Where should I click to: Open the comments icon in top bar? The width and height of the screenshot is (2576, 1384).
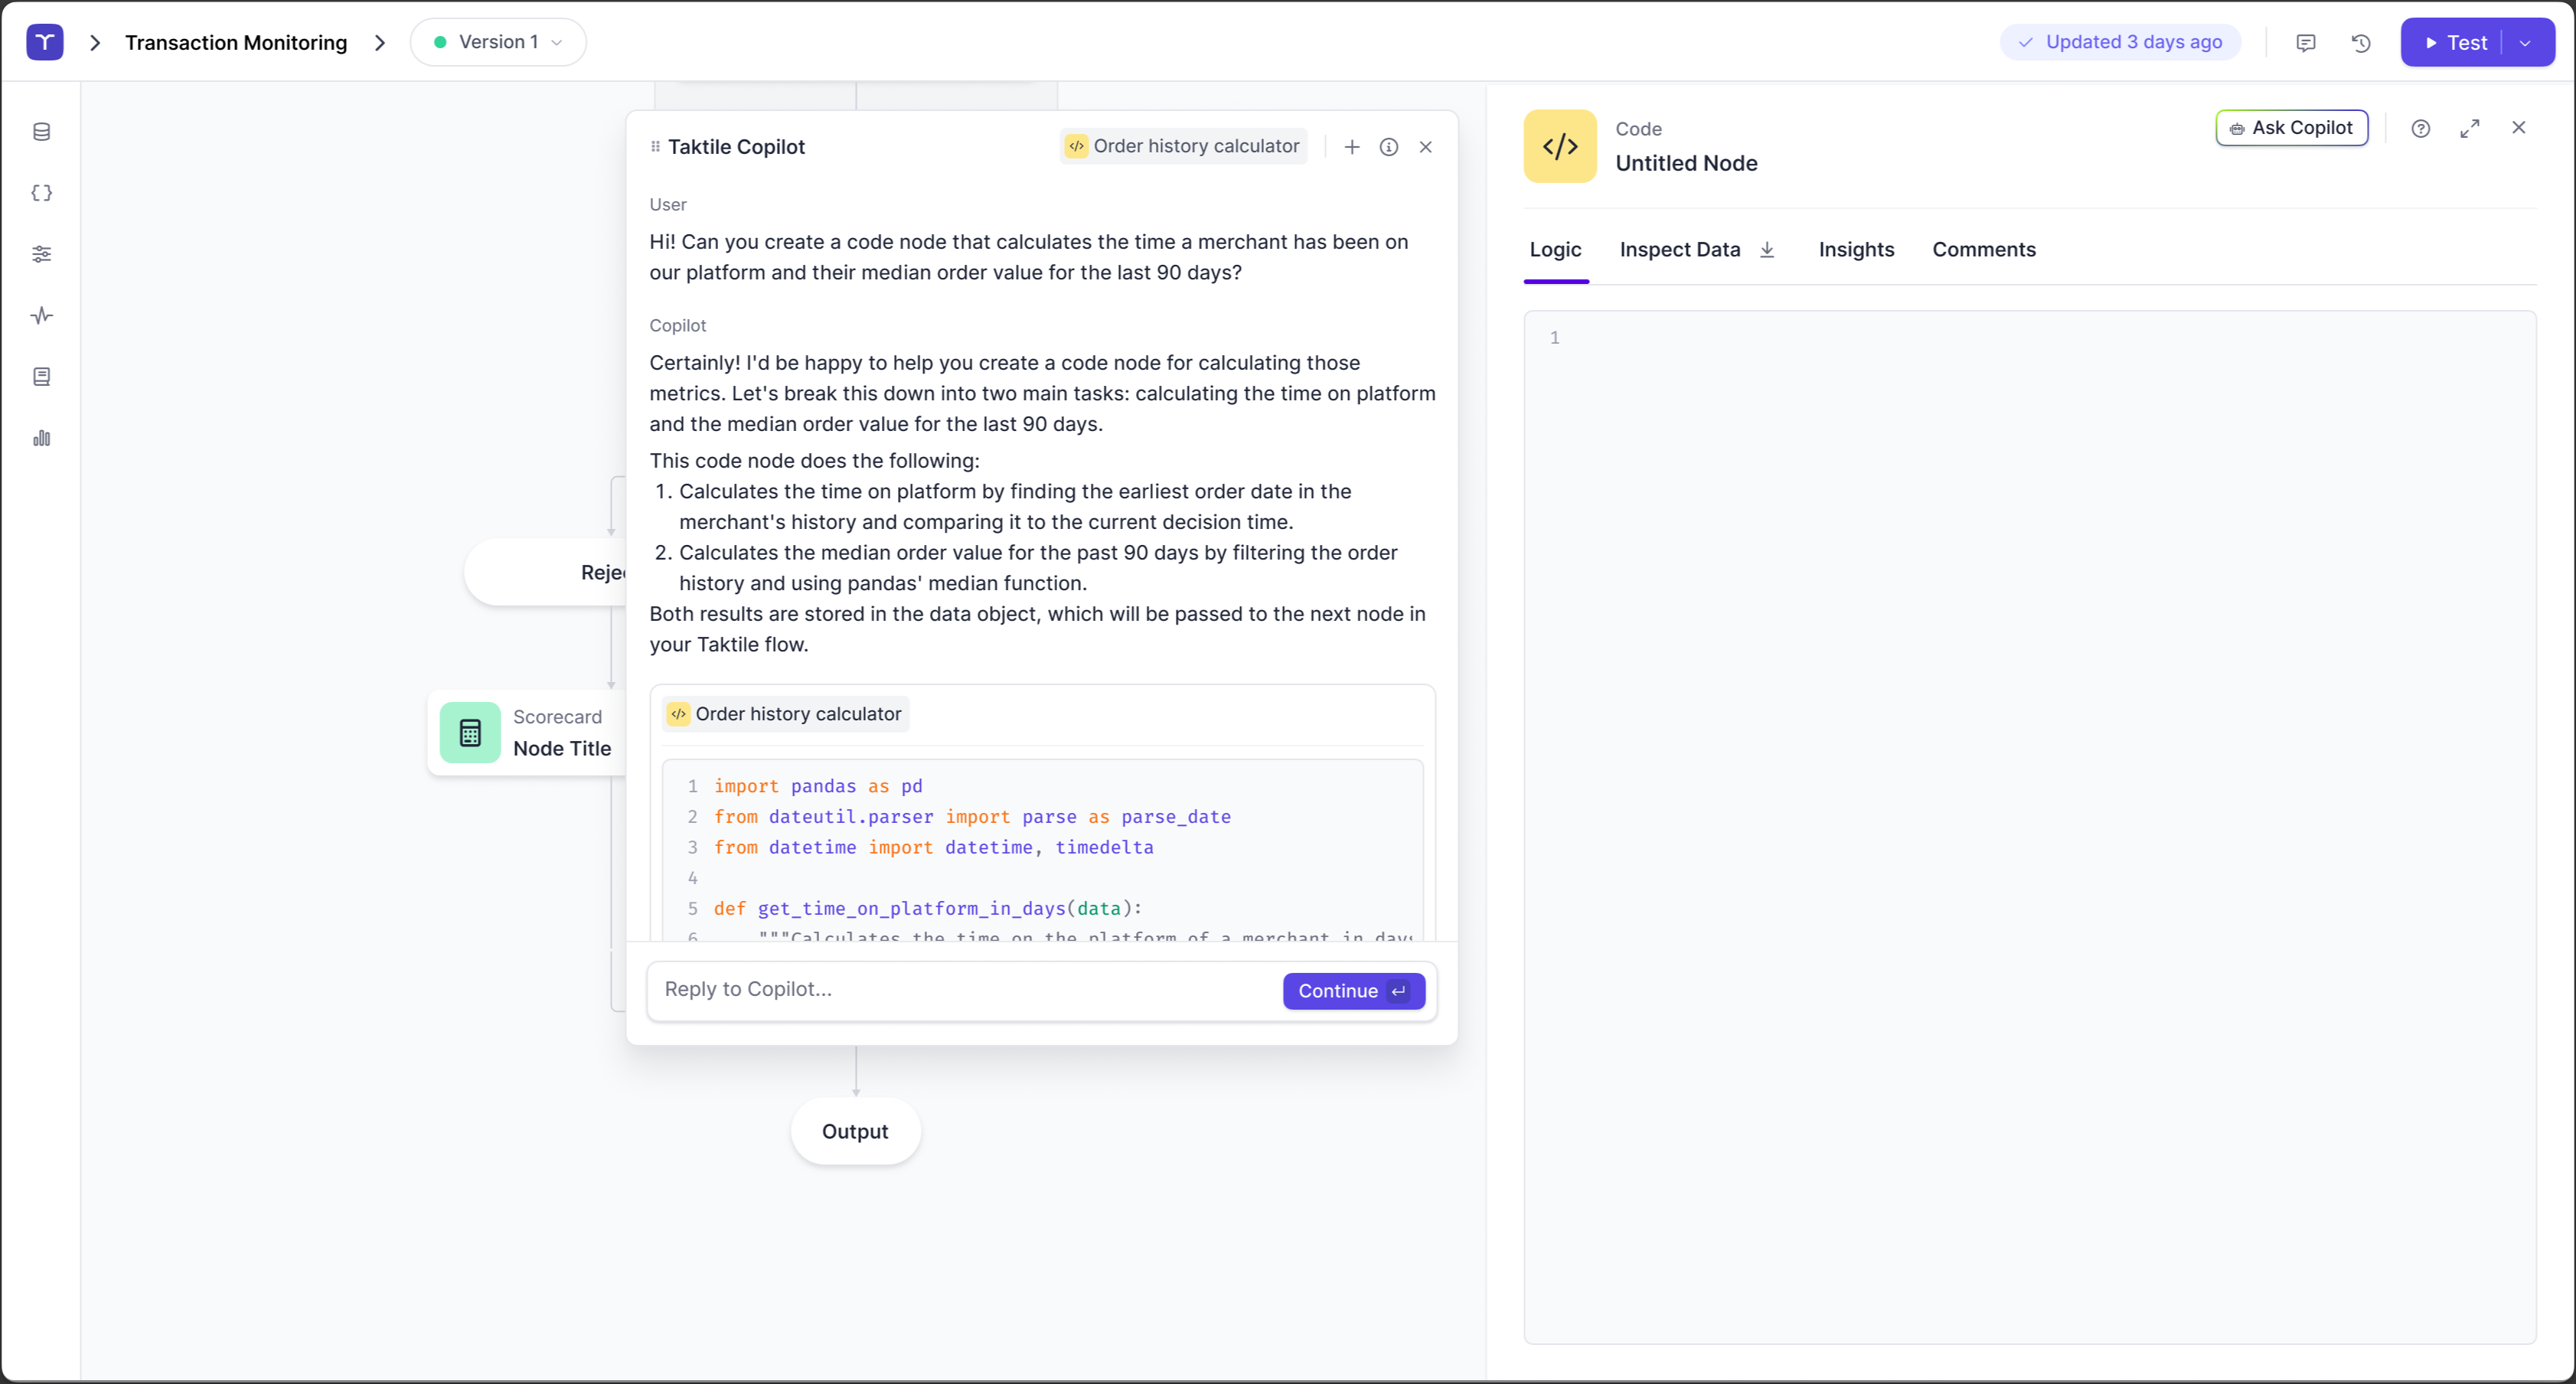click(x=2306, y=43)
